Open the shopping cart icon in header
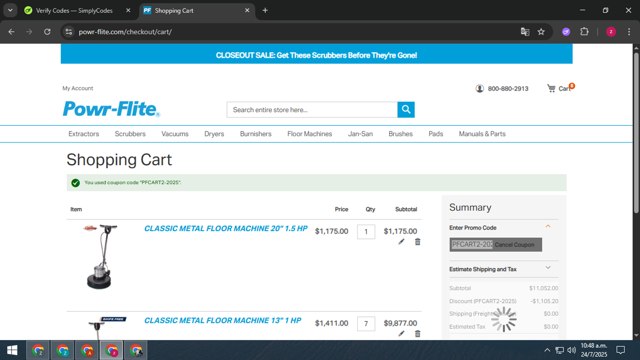Viewport: 640px width, 360px height. (x=551, y=88)
